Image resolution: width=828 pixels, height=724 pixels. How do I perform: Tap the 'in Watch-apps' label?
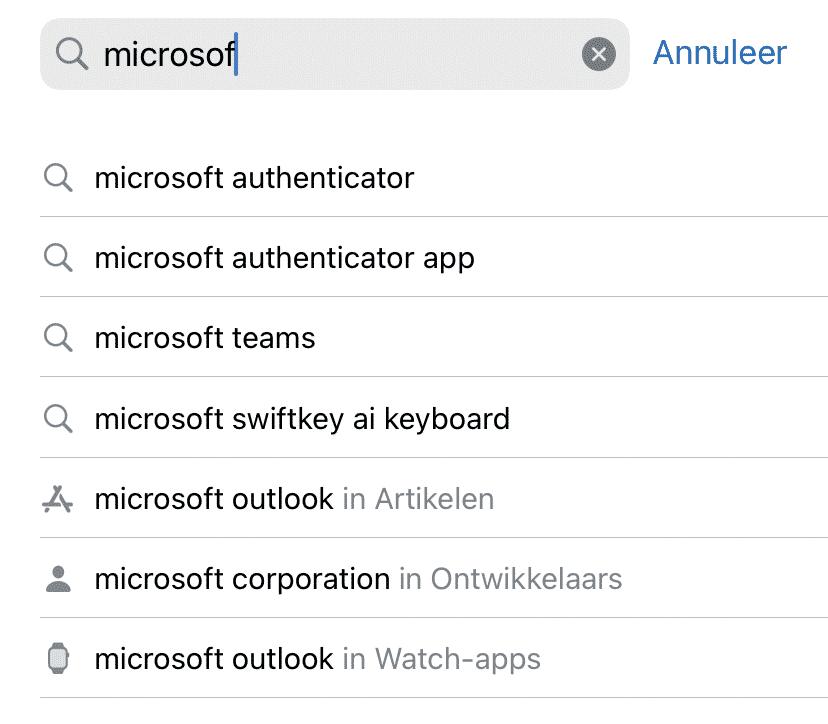click(x=441, y=659)
